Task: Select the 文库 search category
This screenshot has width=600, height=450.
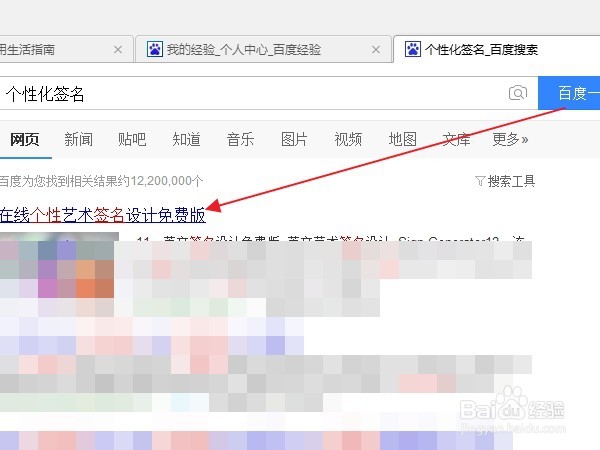Action: tap(456, 139)
